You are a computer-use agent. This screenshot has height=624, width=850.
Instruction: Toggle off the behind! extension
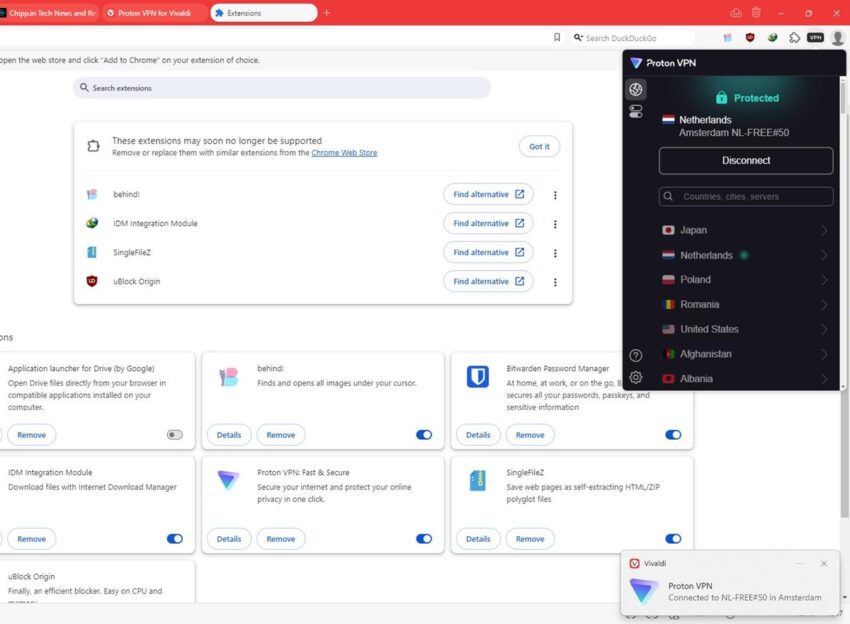click(424, 435)
